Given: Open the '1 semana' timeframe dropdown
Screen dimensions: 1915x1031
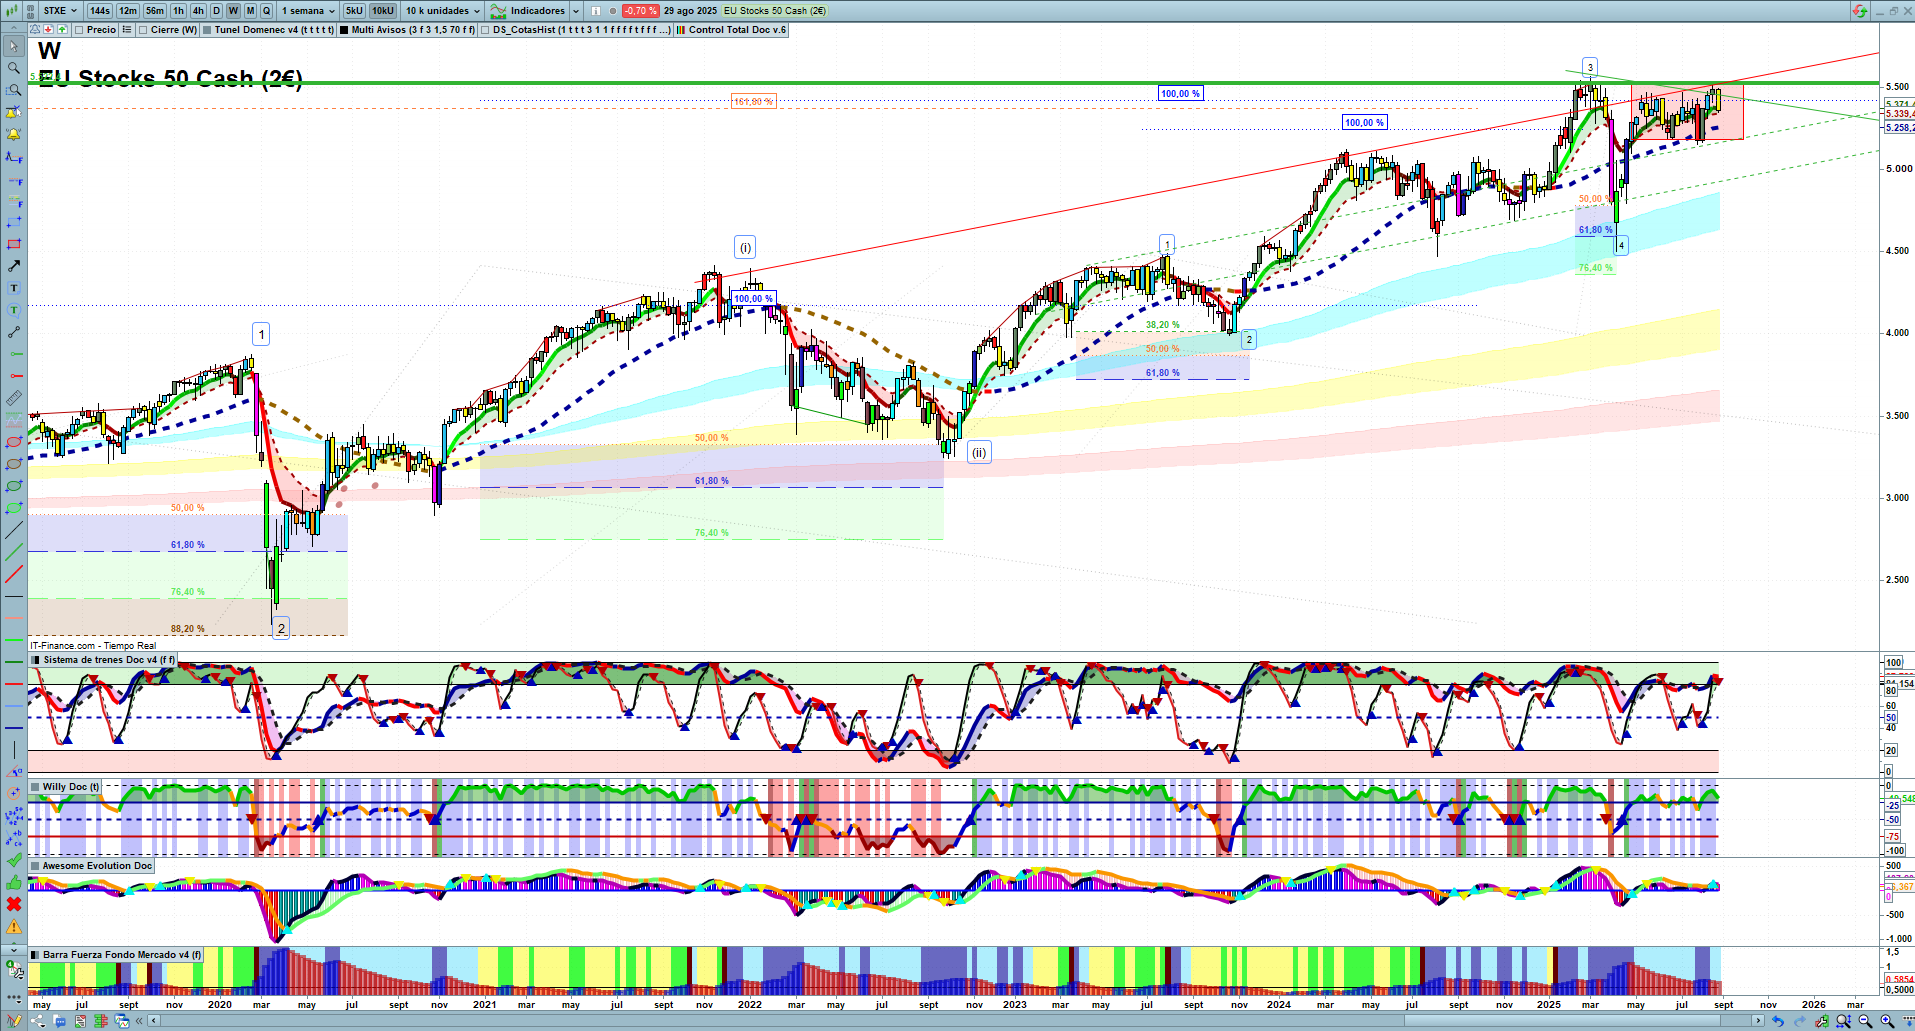Looking at the screenshot, I should click(307, 11).
